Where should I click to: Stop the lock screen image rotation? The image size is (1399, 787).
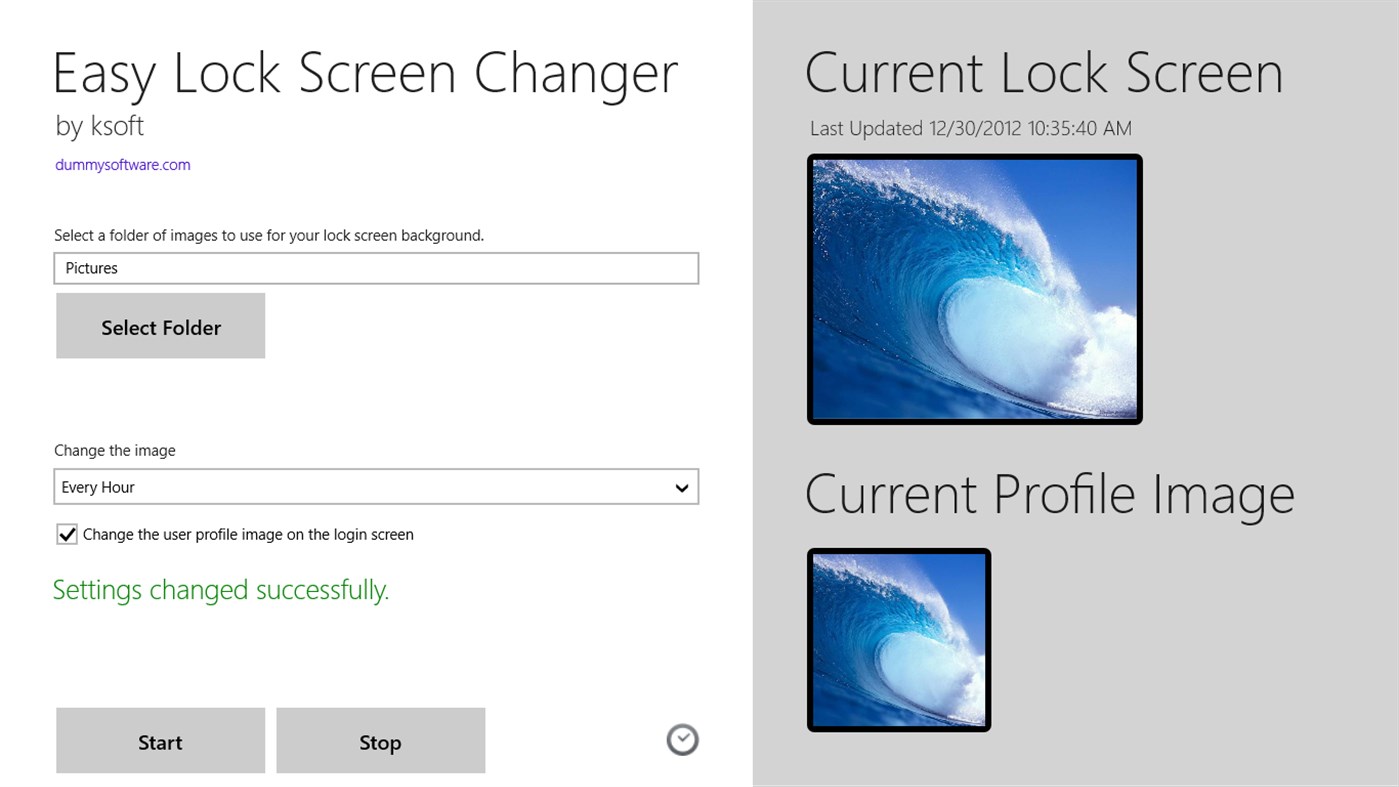click(x=380, y=741)
